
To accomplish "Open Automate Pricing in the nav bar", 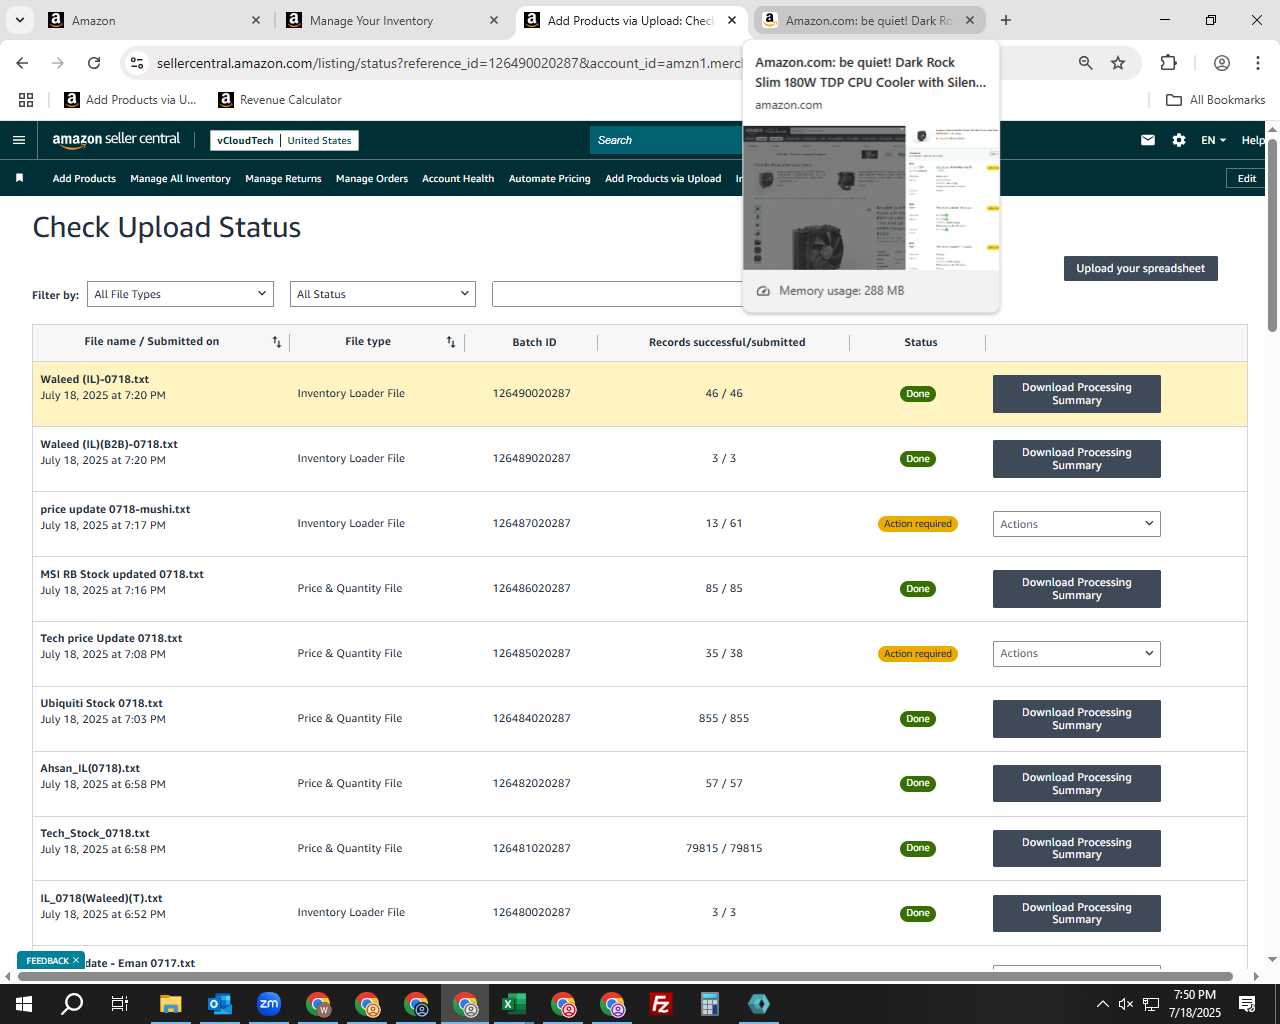I will tap(550, 179).
